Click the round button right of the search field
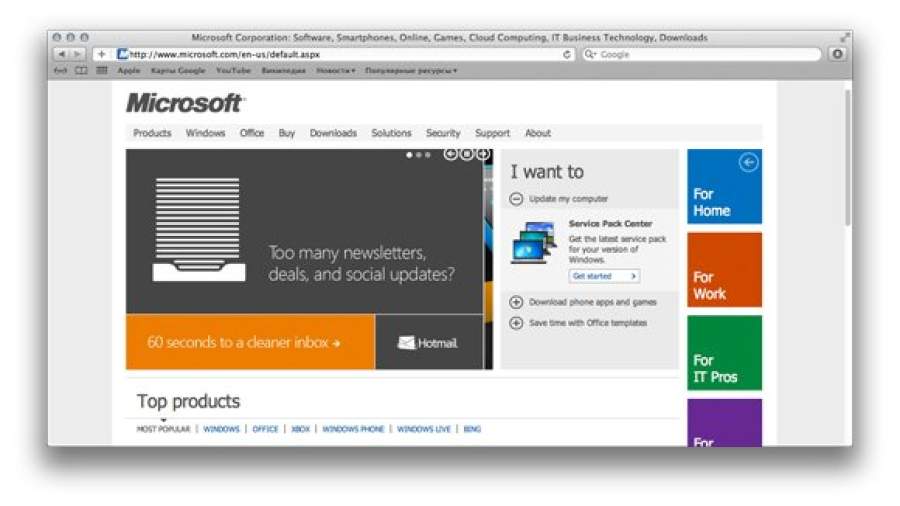This screenshot has height=506, width=900. pos(837,54)
